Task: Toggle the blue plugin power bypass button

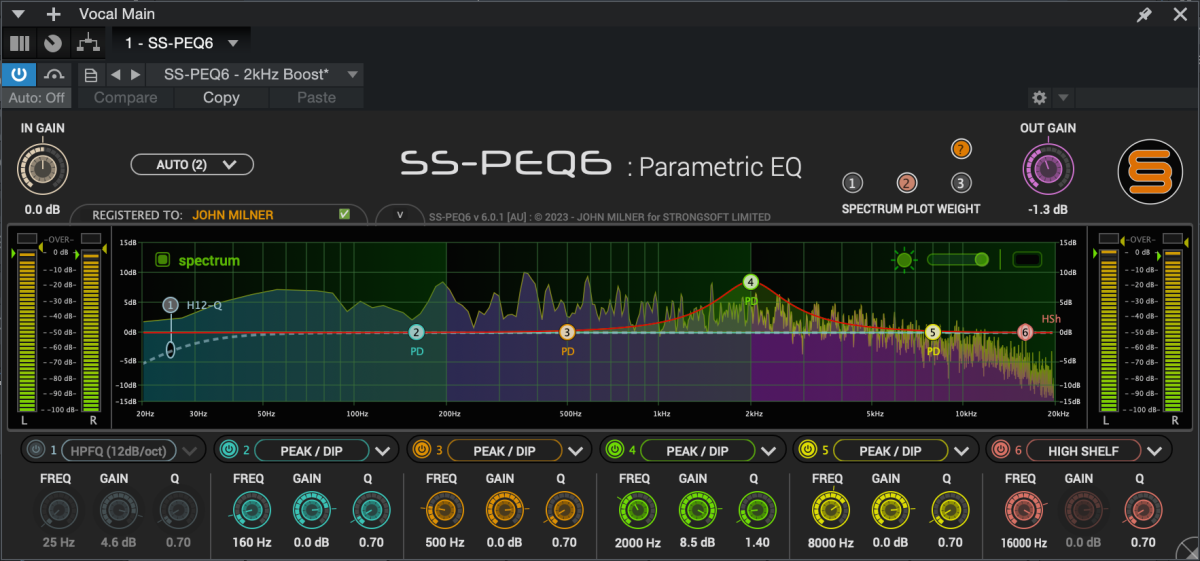Action: [x=19, y=75]
